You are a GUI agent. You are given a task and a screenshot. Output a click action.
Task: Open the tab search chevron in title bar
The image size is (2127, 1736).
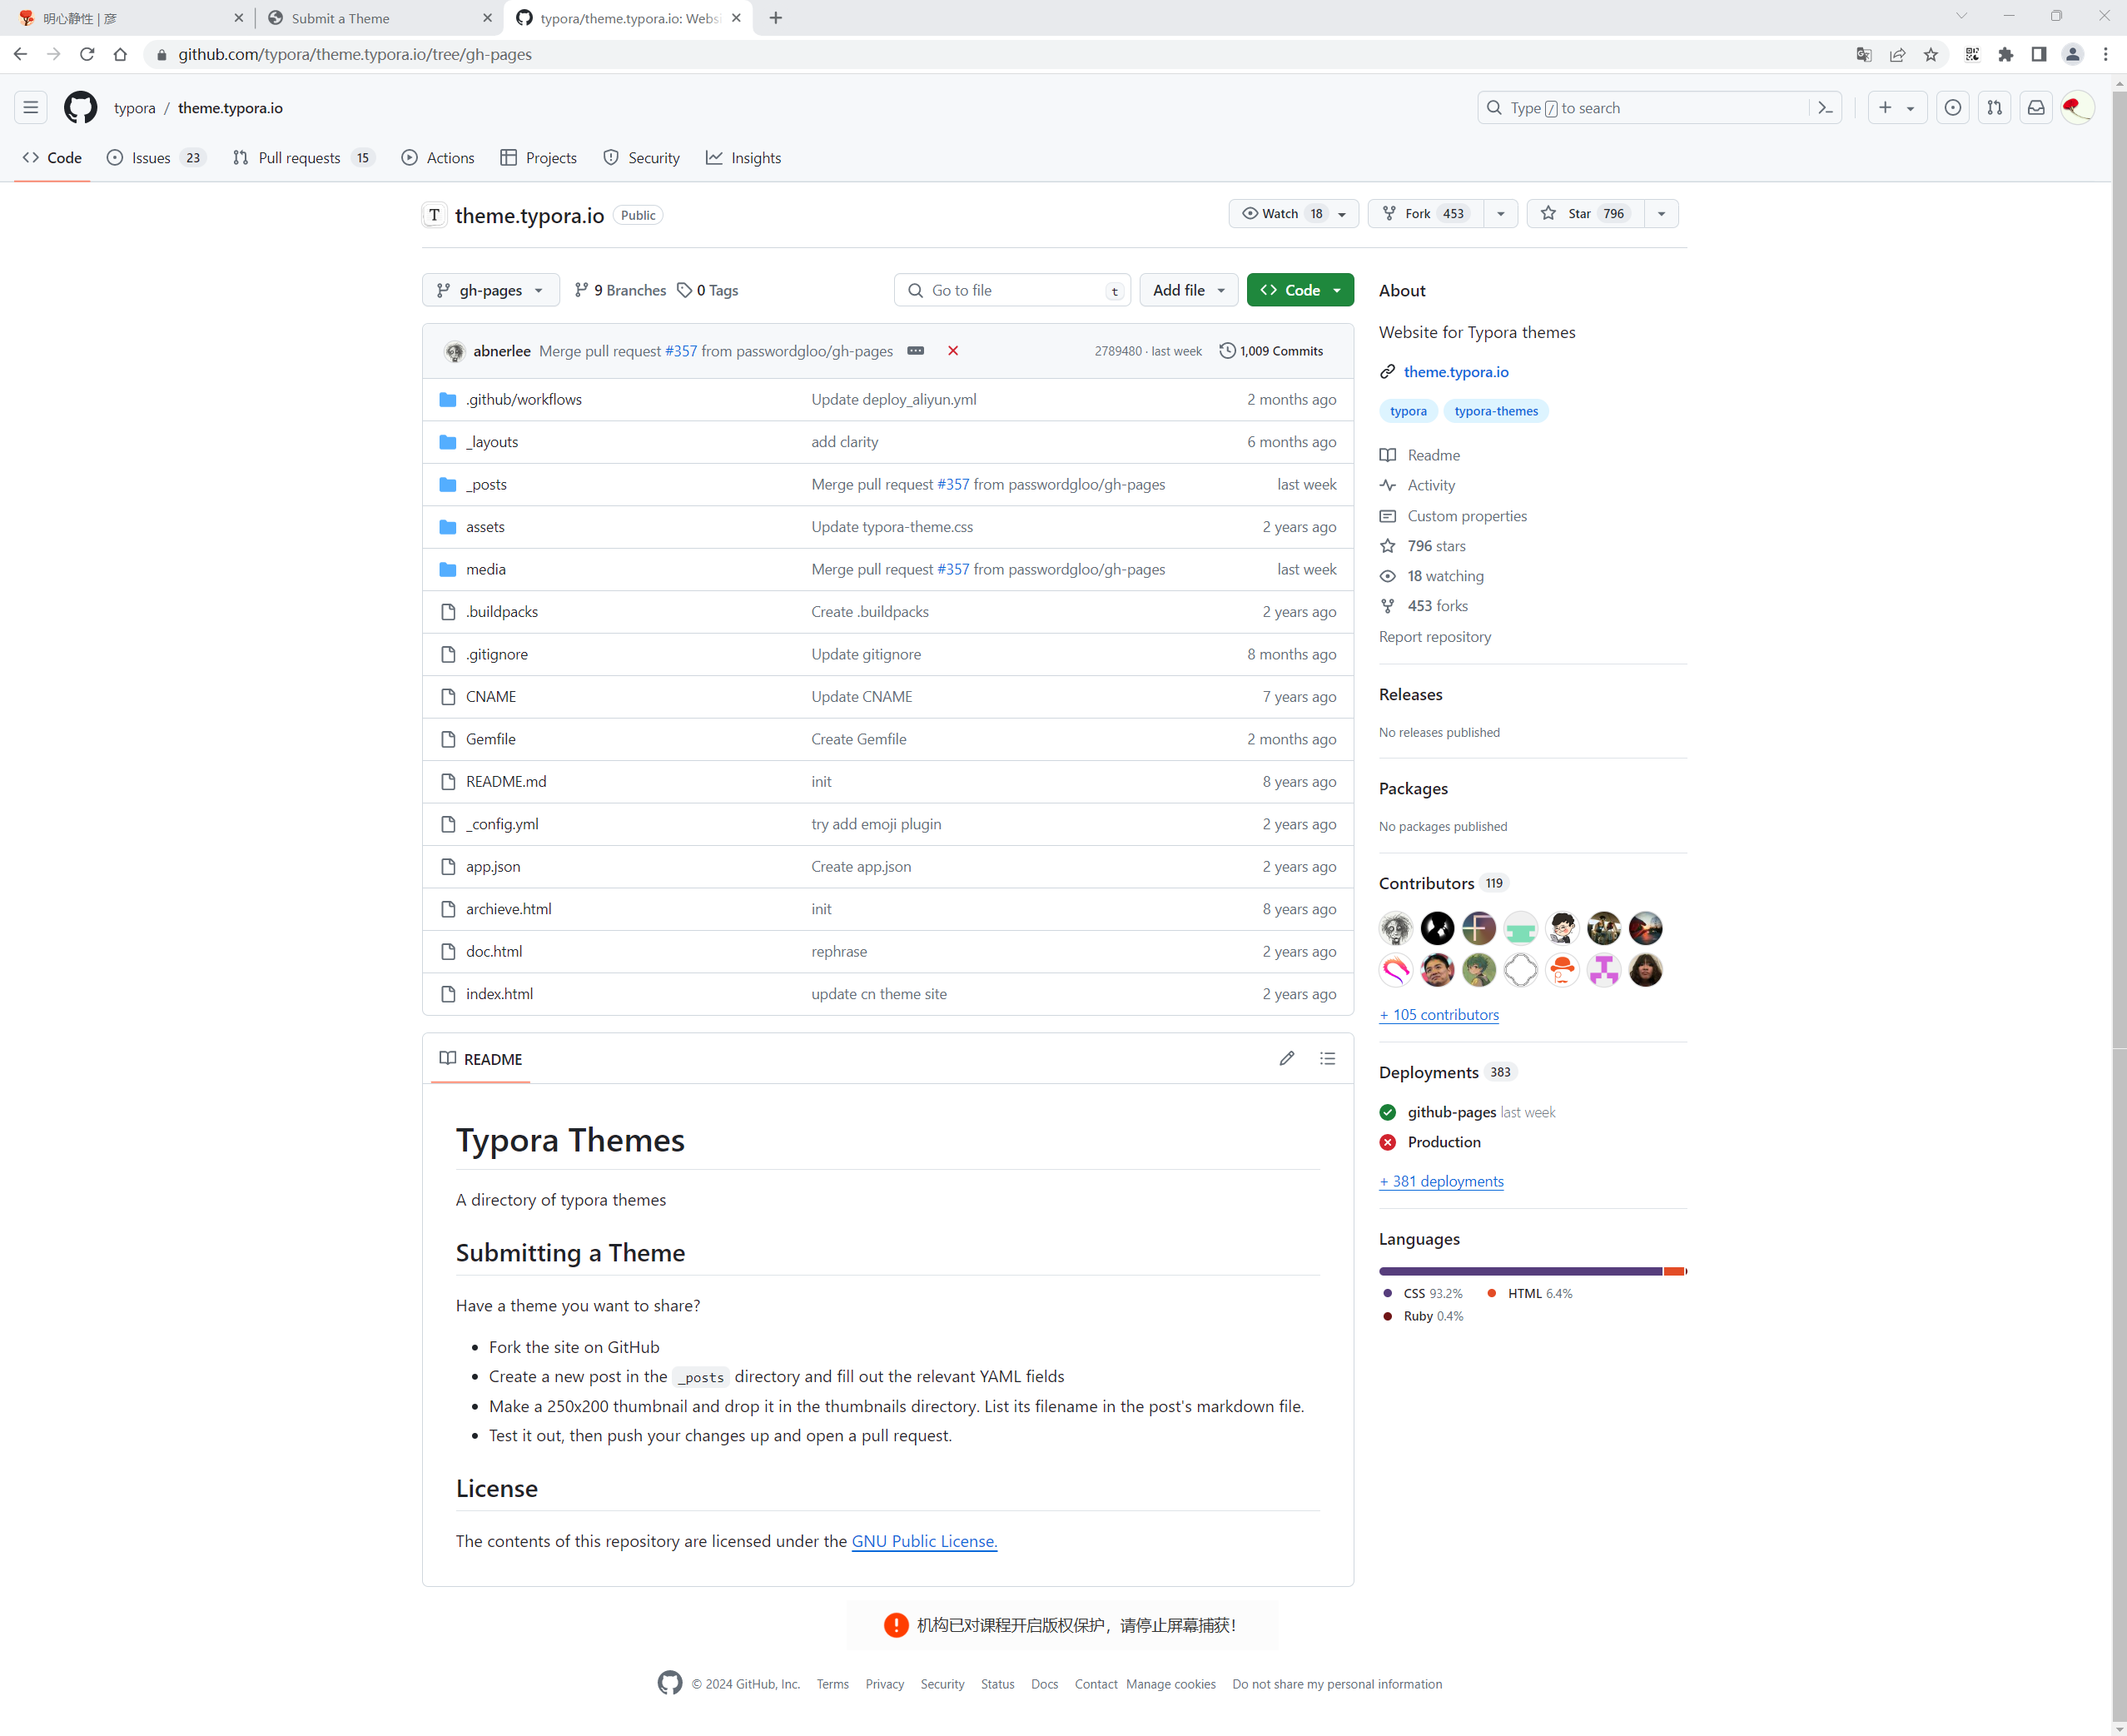pos(1961,16)
